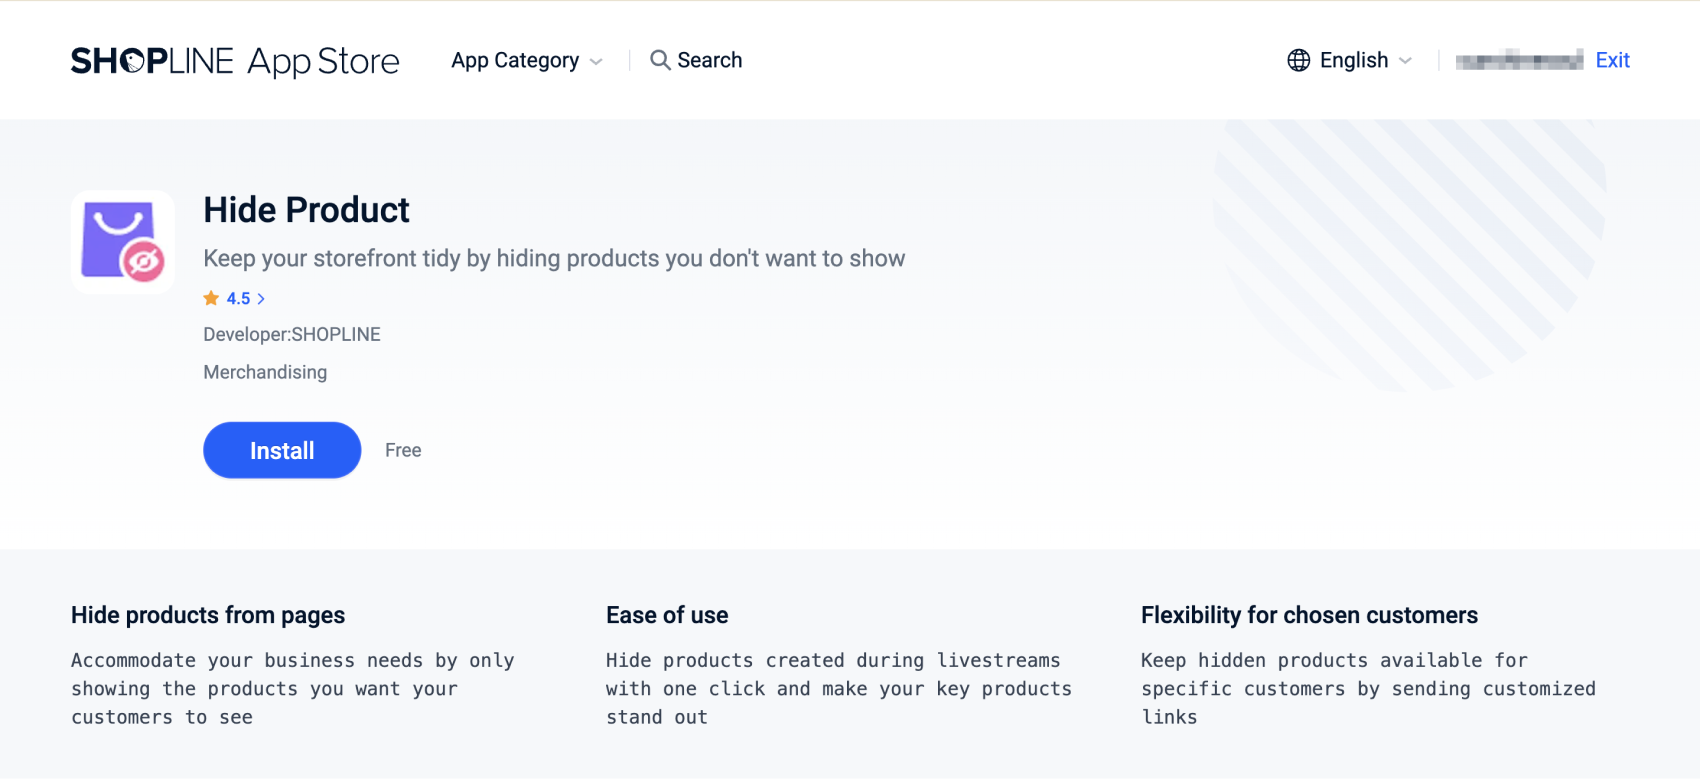The width and height of the screenshot is (1700, 783).
Task: Click the orange rating star icon
Action: click(x=211, y=298)
